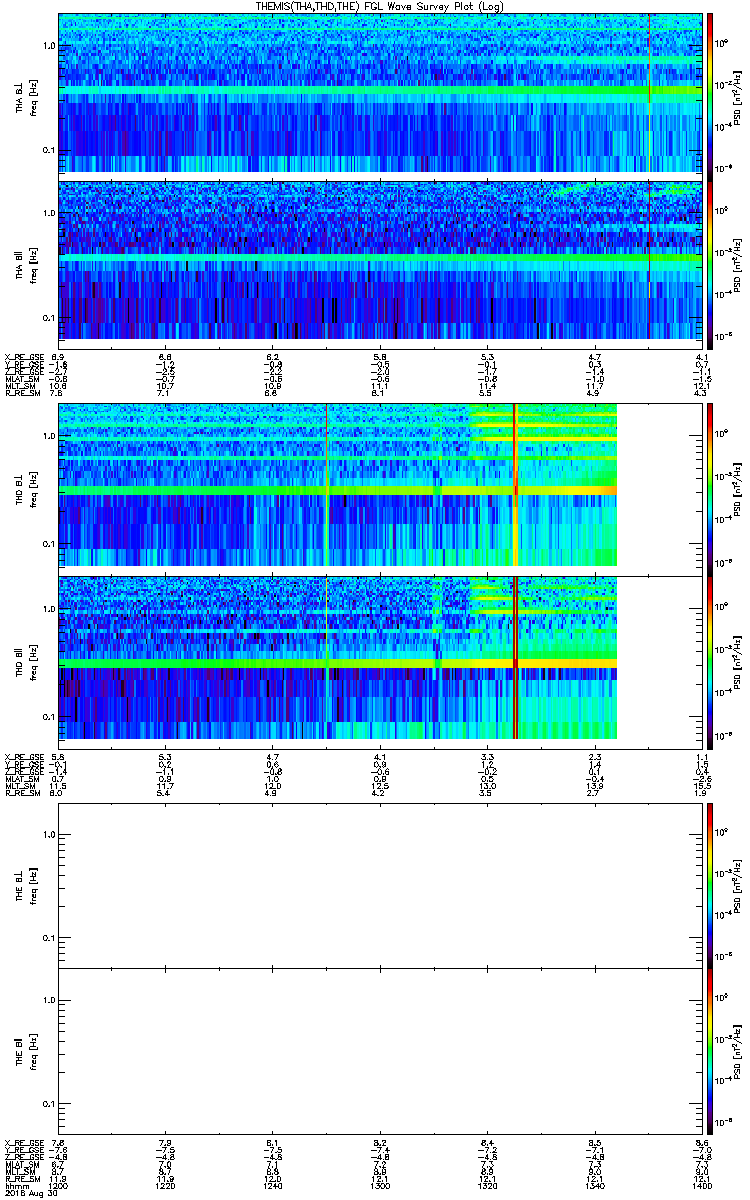Click the 1.0 frequency tick on THD B-parallel
Viewport: 750px width, 1200px height.
coord(48,610)
